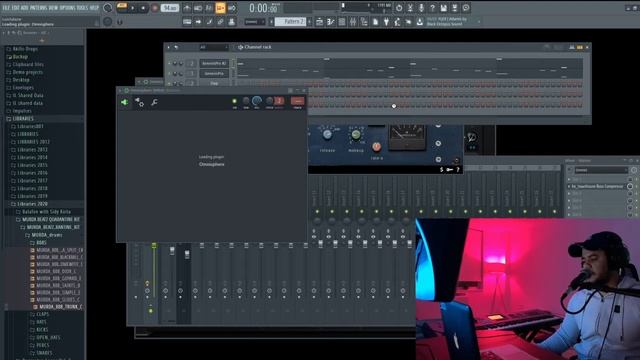The height and width of the screenshot is (360, 640).
Task: Expand the SNARES folder
Action: click(x=44, y=353)
